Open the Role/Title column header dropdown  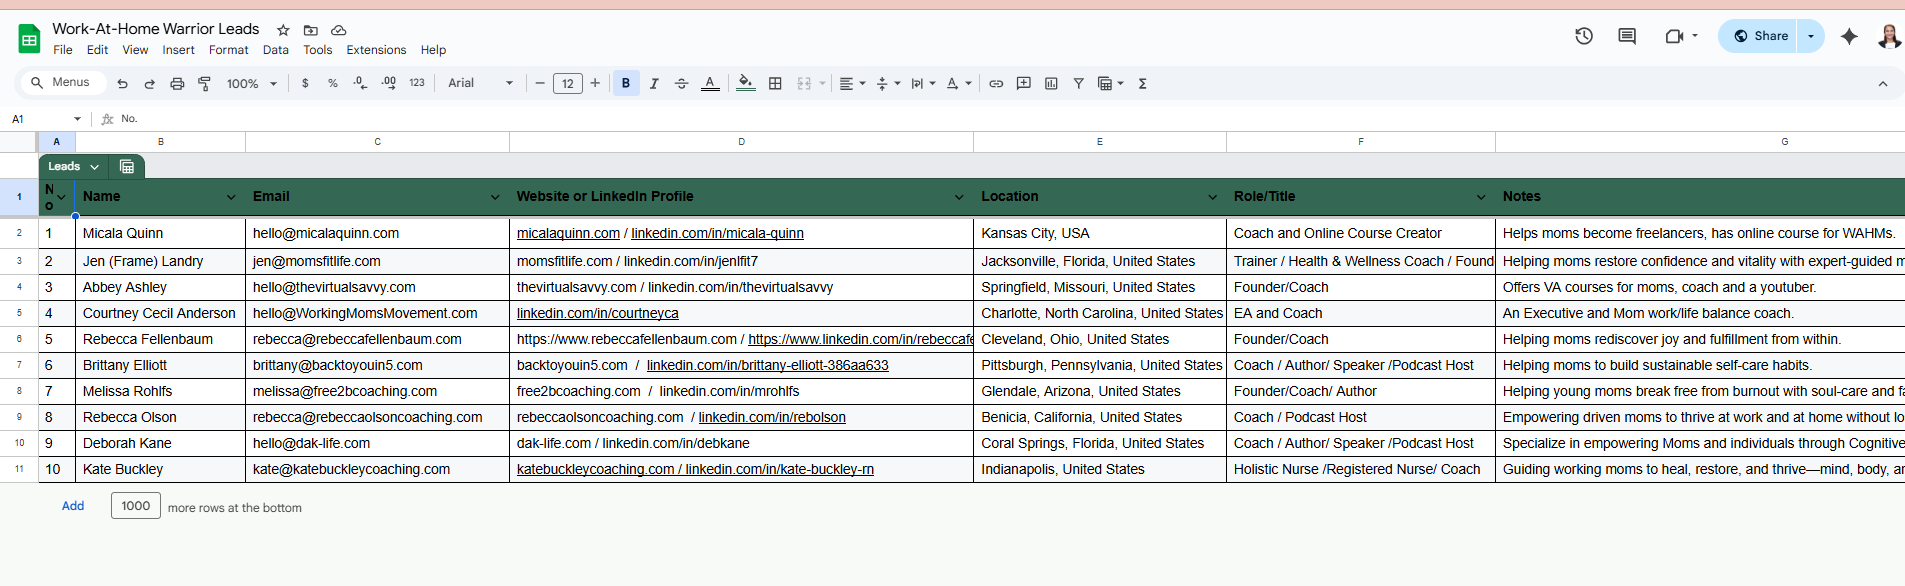click(x=1481, y=197)
